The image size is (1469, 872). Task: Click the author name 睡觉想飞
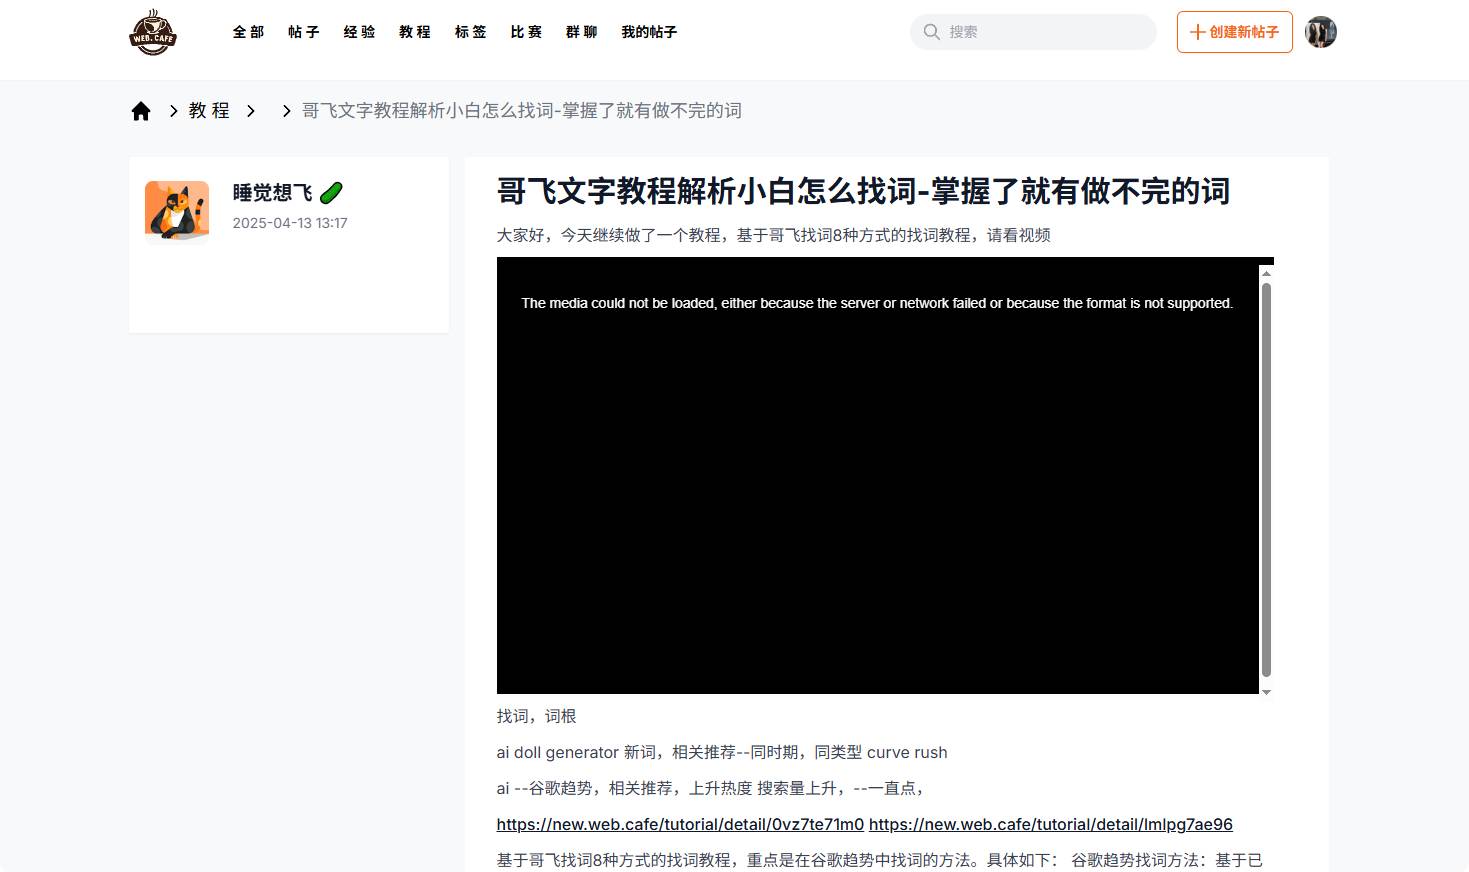click(272, 192)
